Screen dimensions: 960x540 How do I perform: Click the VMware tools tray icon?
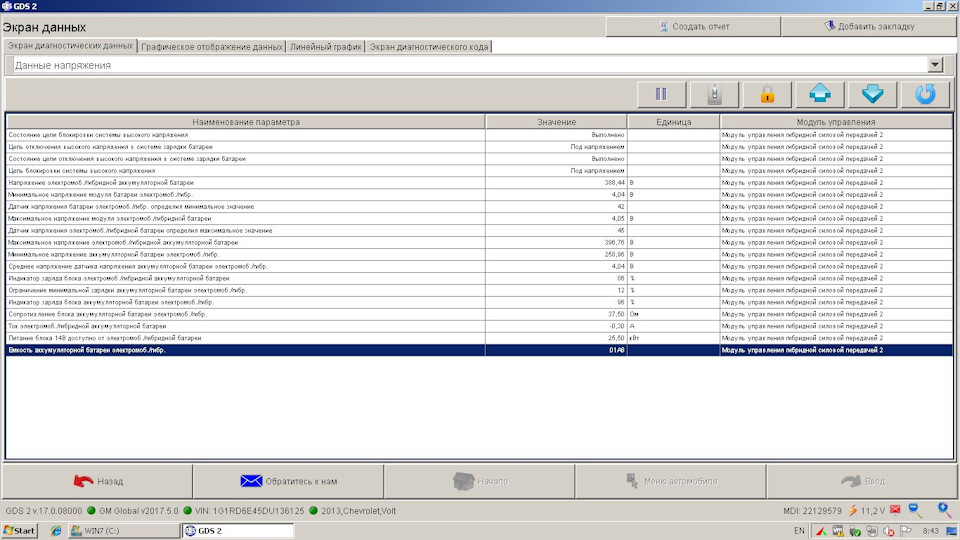[x=838, y=531]
